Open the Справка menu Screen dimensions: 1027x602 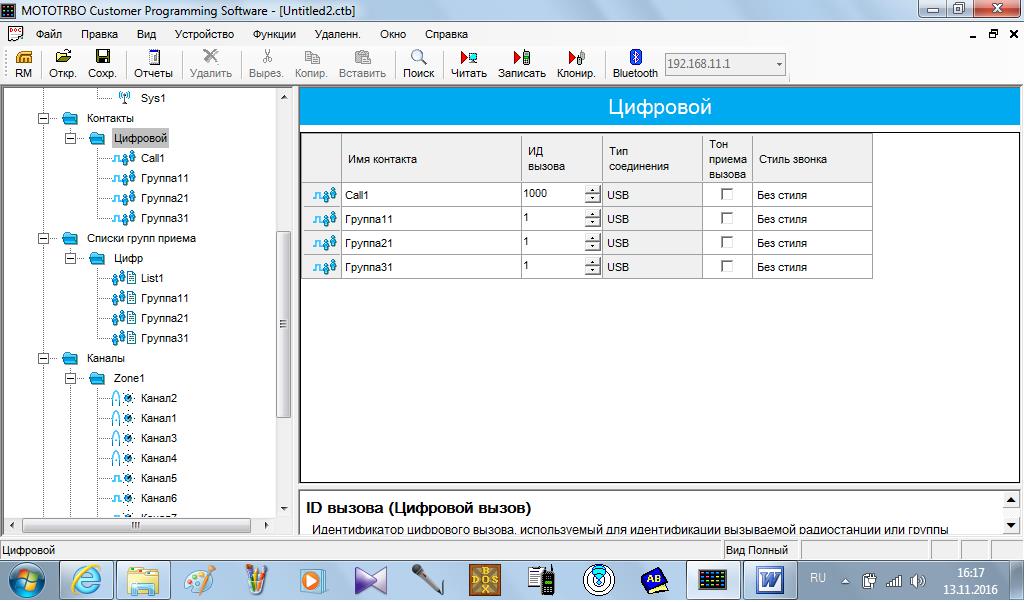tap(446, 34)
